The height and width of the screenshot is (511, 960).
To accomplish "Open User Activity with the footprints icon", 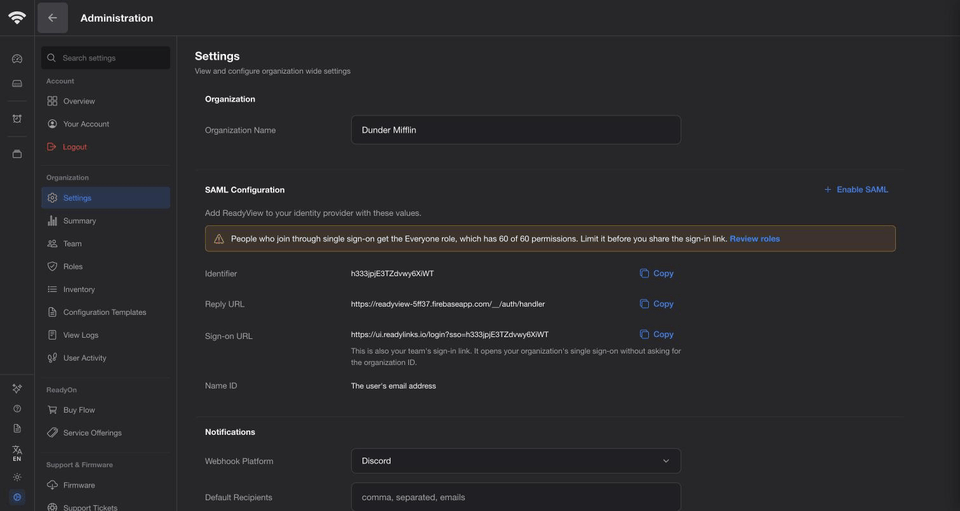I will 105,358.
